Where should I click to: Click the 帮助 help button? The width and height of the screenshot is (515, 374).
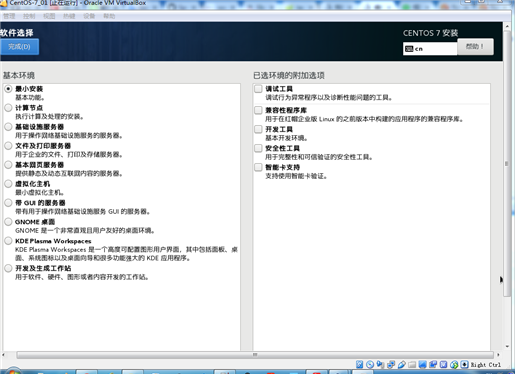point(475,47)
